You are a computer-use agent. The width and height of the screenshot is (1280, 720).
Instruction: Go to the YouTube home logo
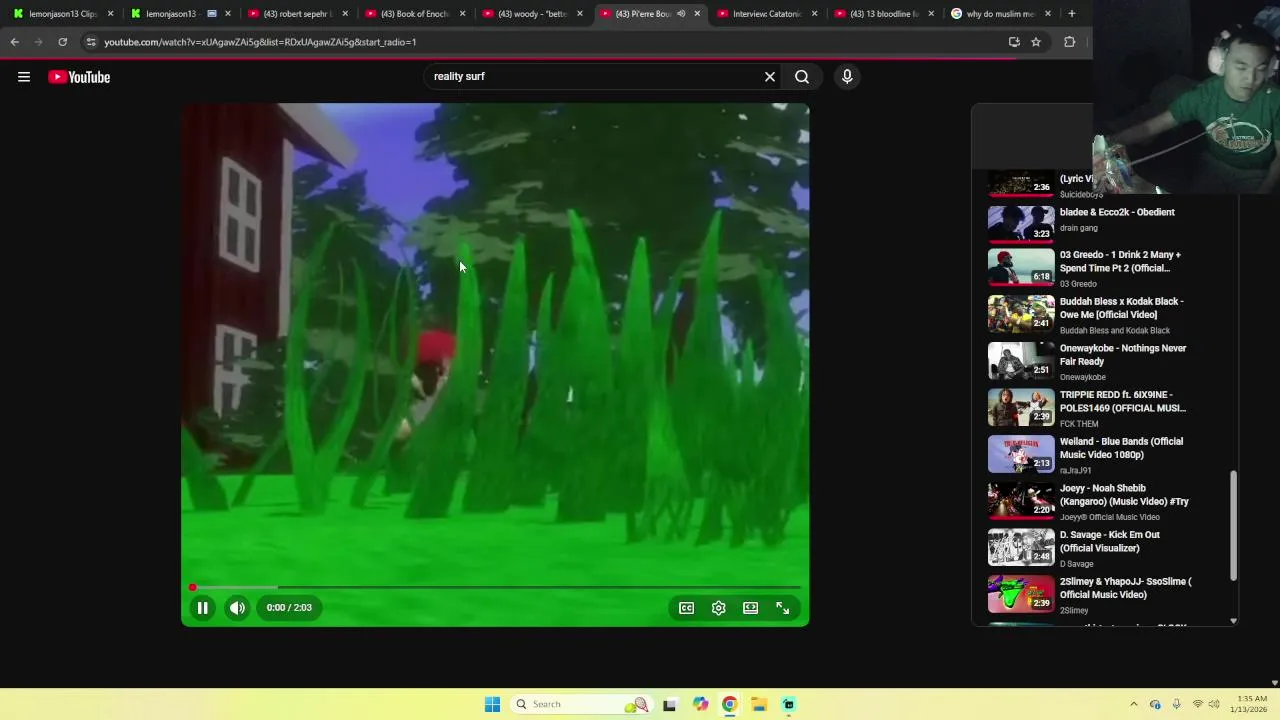point(79,77)
